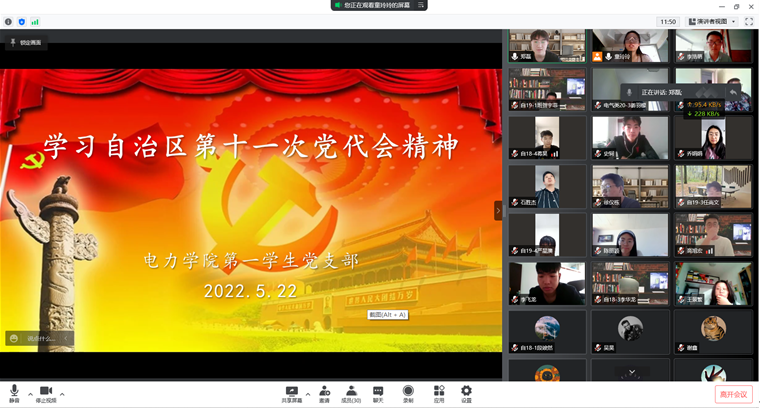Click microphone icon on 郑磊 tile
Image resolution: width=760 pixels, height=410 pixels.
[x=515, y=57]
